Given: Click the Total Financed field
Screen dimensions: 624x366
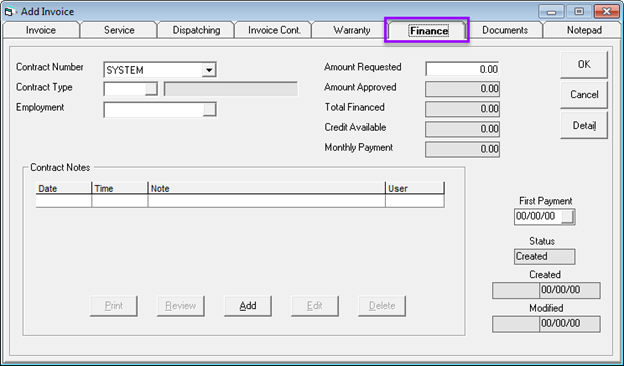Looking at the screenshot, I should (x=462, y=109).
